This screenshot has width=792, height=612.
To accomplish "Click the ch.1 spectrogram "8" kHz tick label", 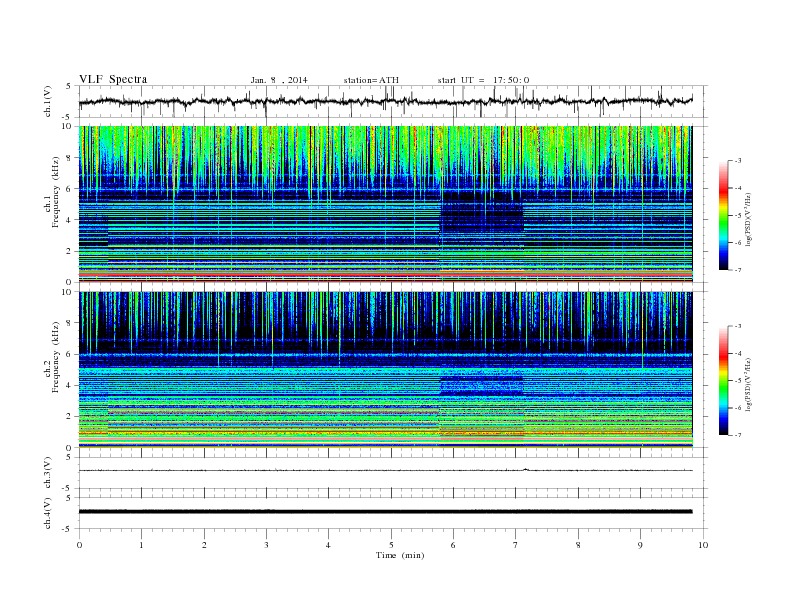I will click(69, 158).
